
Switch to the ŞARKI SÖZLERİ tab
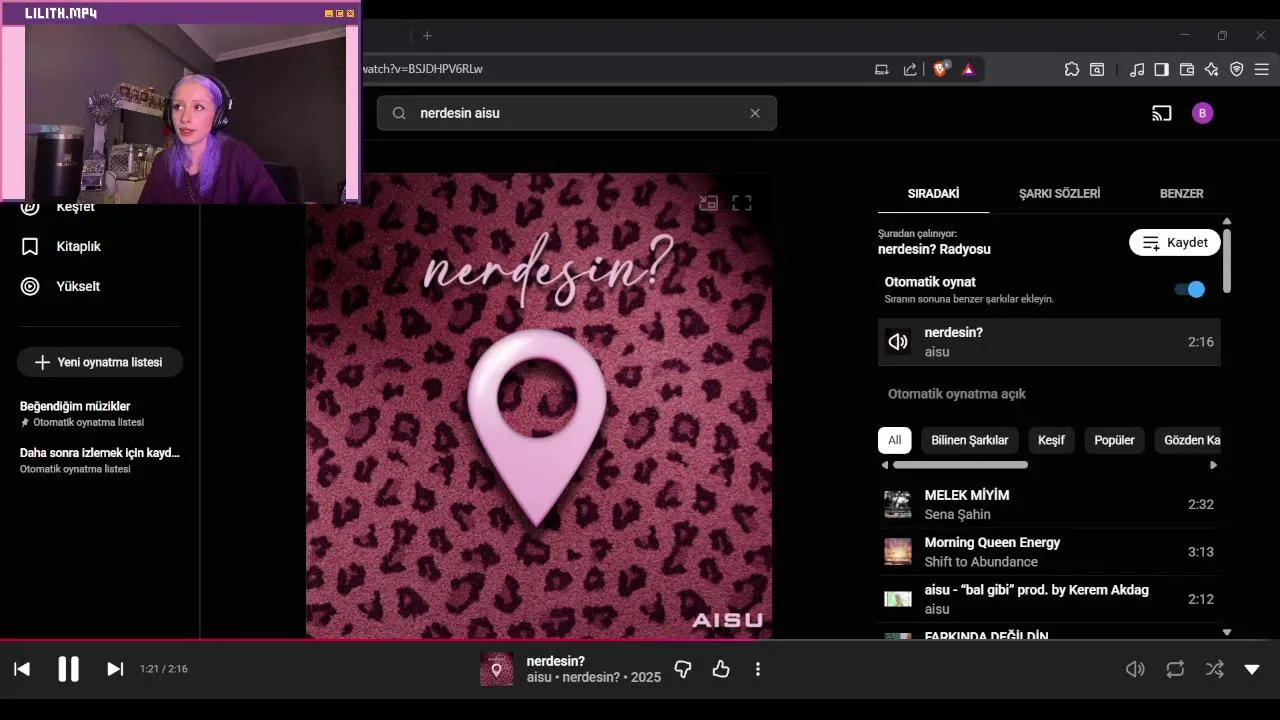[1059, 193]
